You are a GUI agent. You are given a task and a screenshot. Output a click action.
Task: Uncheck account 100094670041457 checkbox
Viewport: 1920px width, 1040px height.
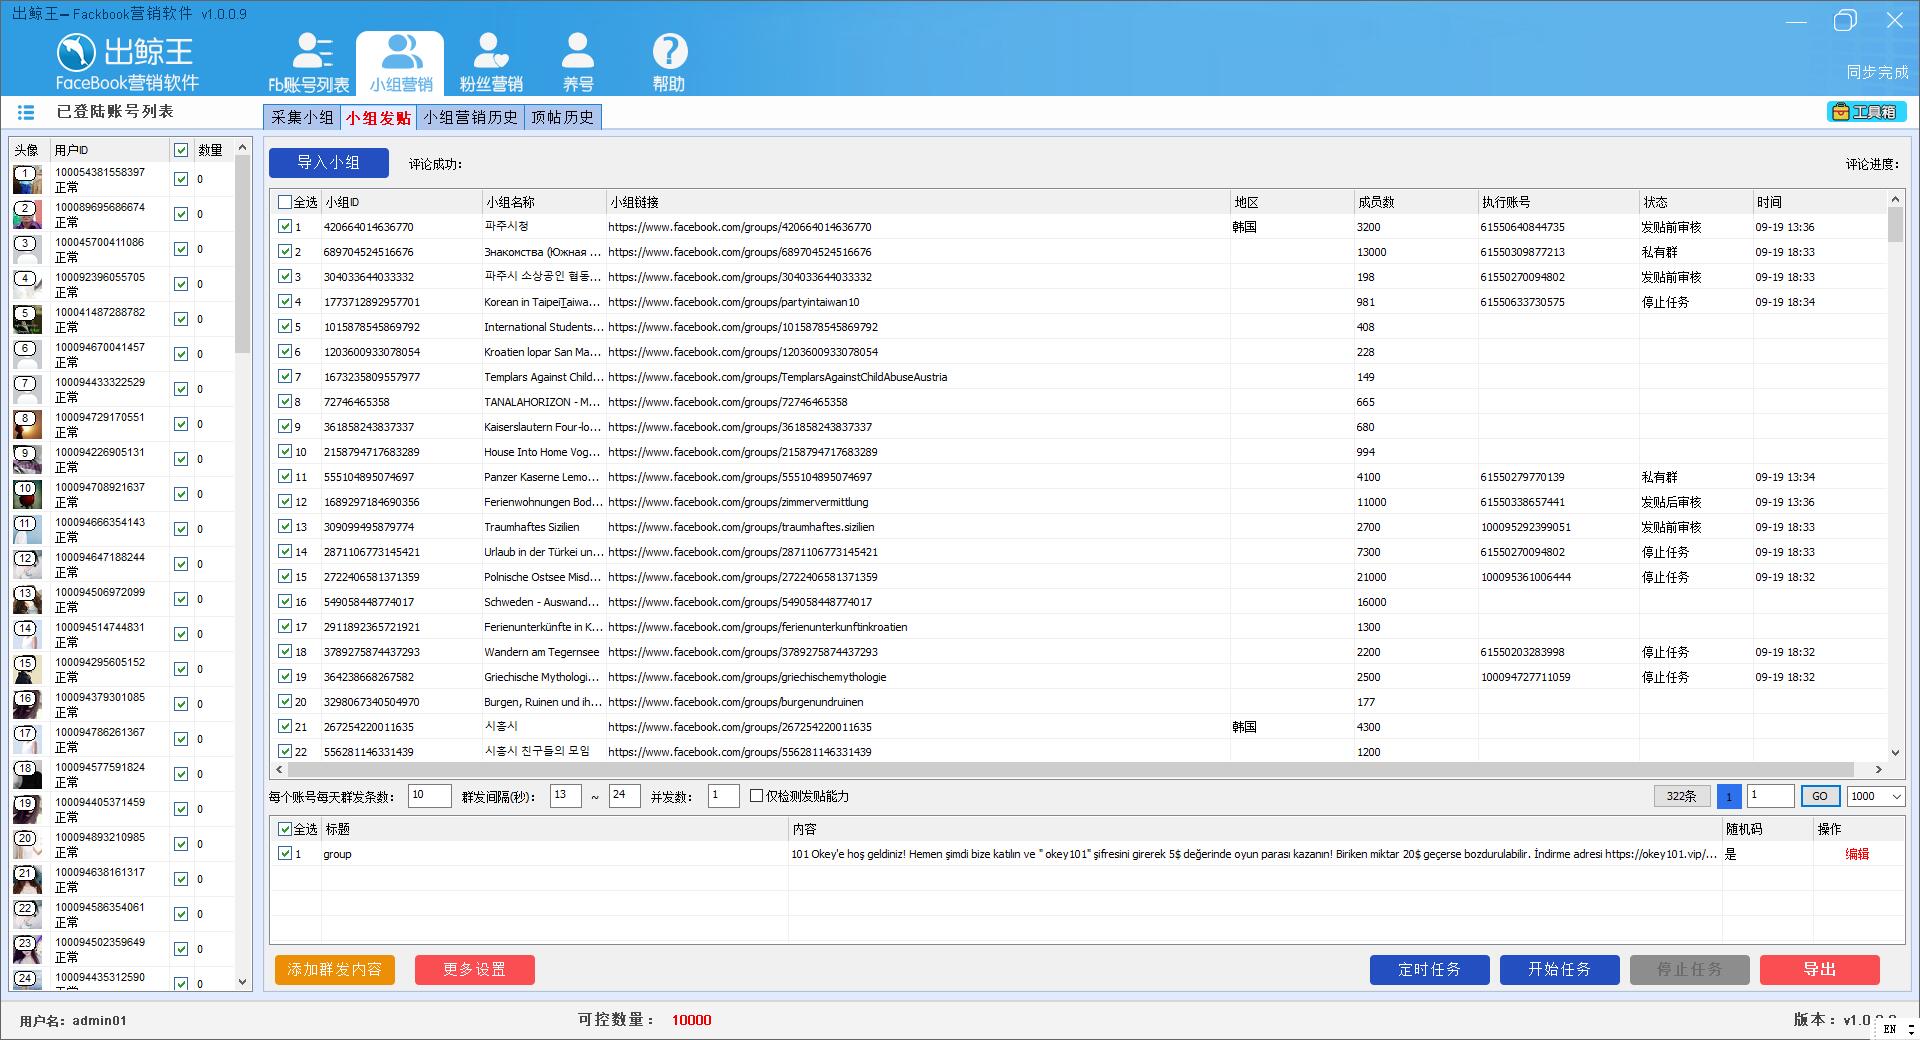pyautogui.click(x=181, y=354)
